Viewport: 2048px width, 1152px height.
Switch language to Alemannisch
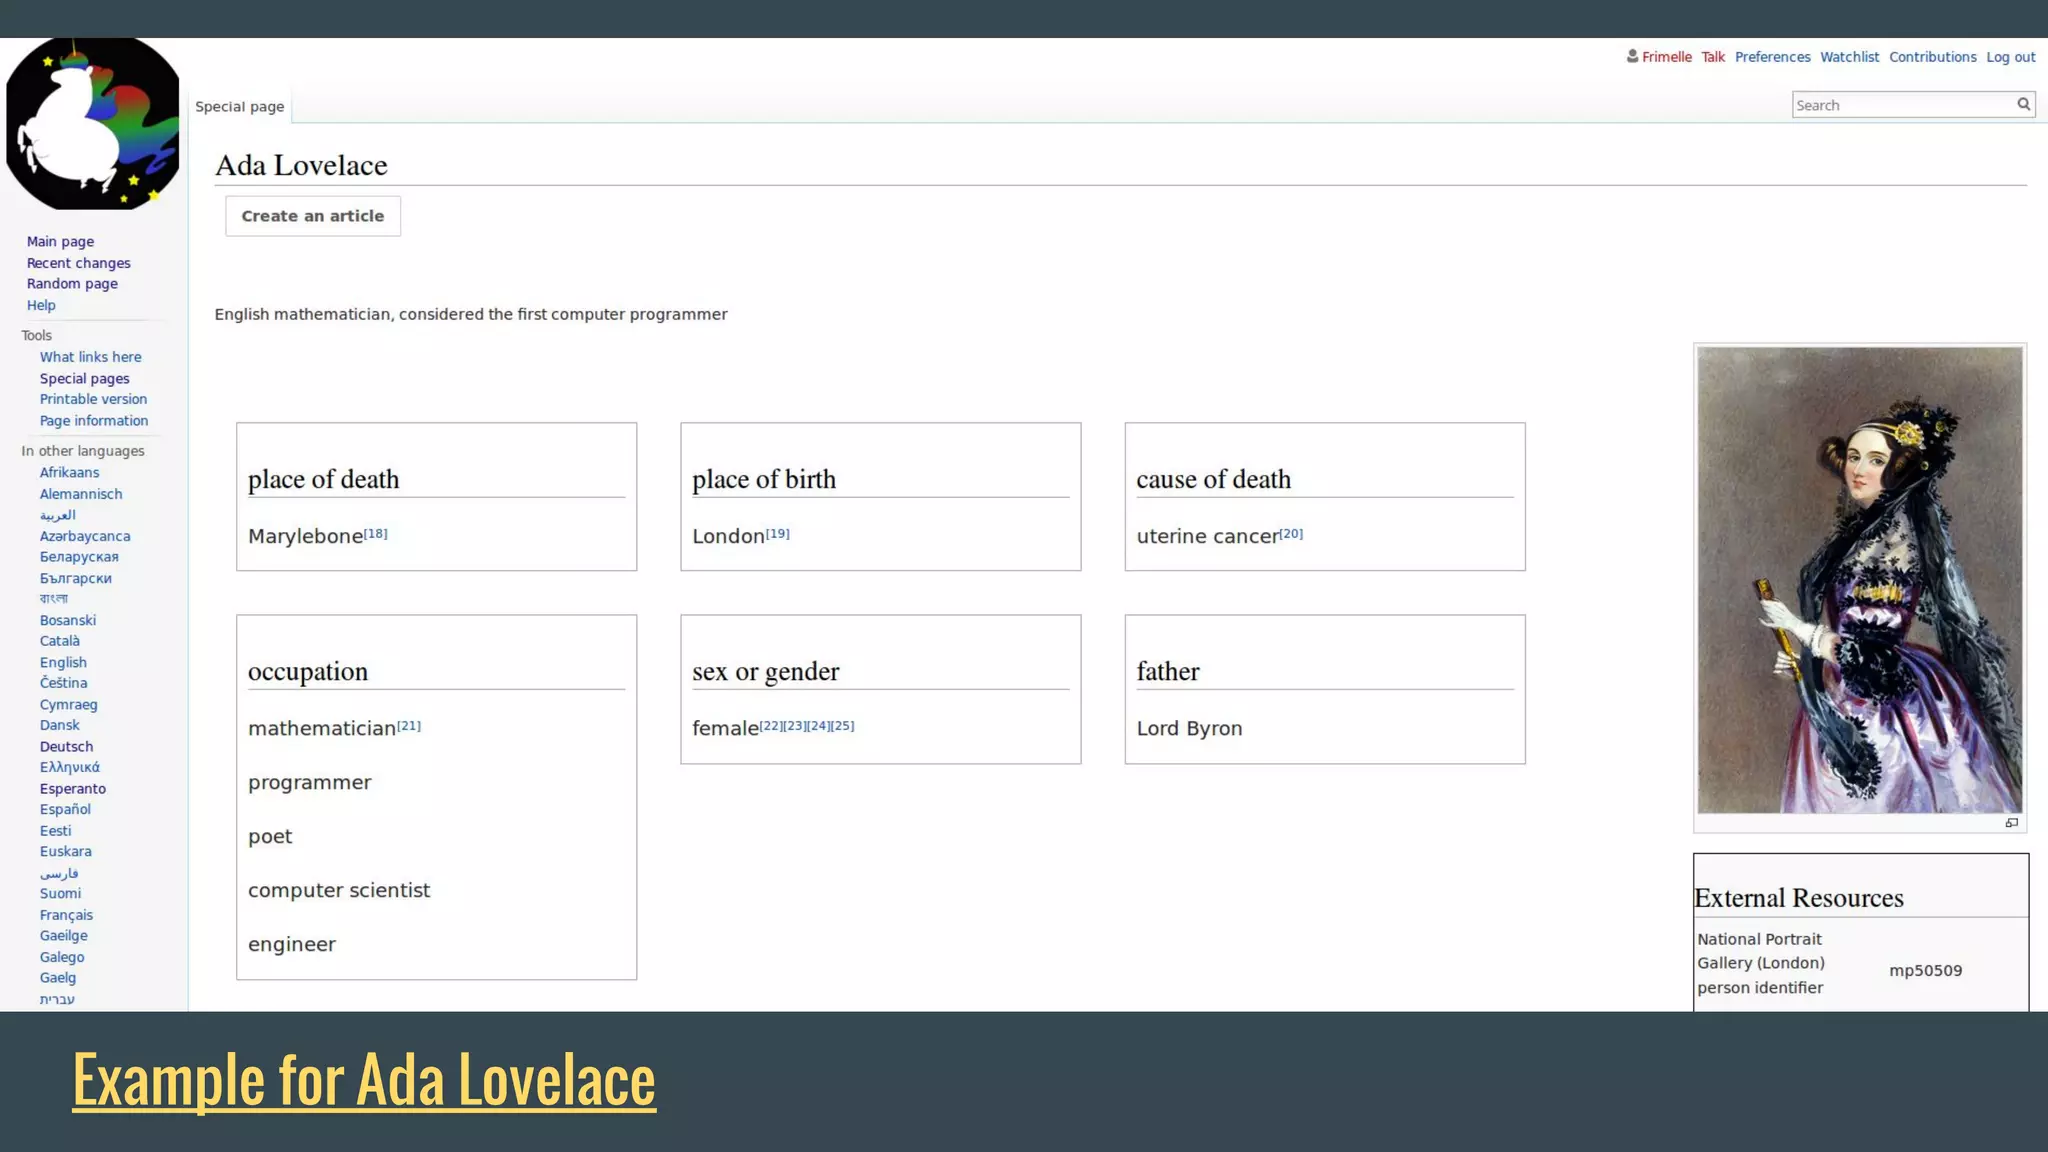pyautogui.click(x=81, y=494)
